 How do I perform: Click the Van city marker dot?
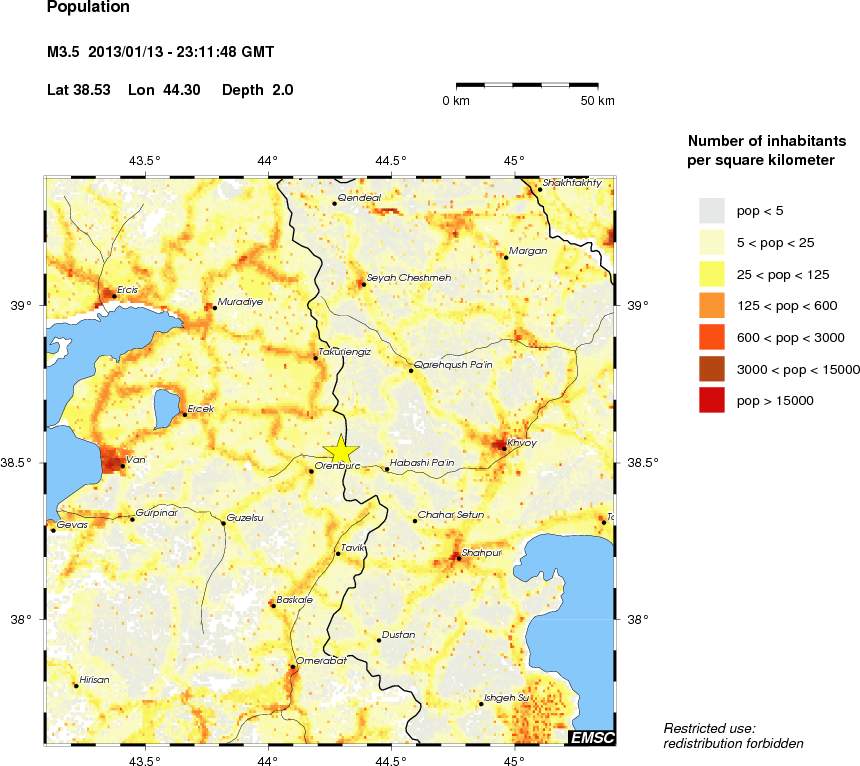click(123, 466)
